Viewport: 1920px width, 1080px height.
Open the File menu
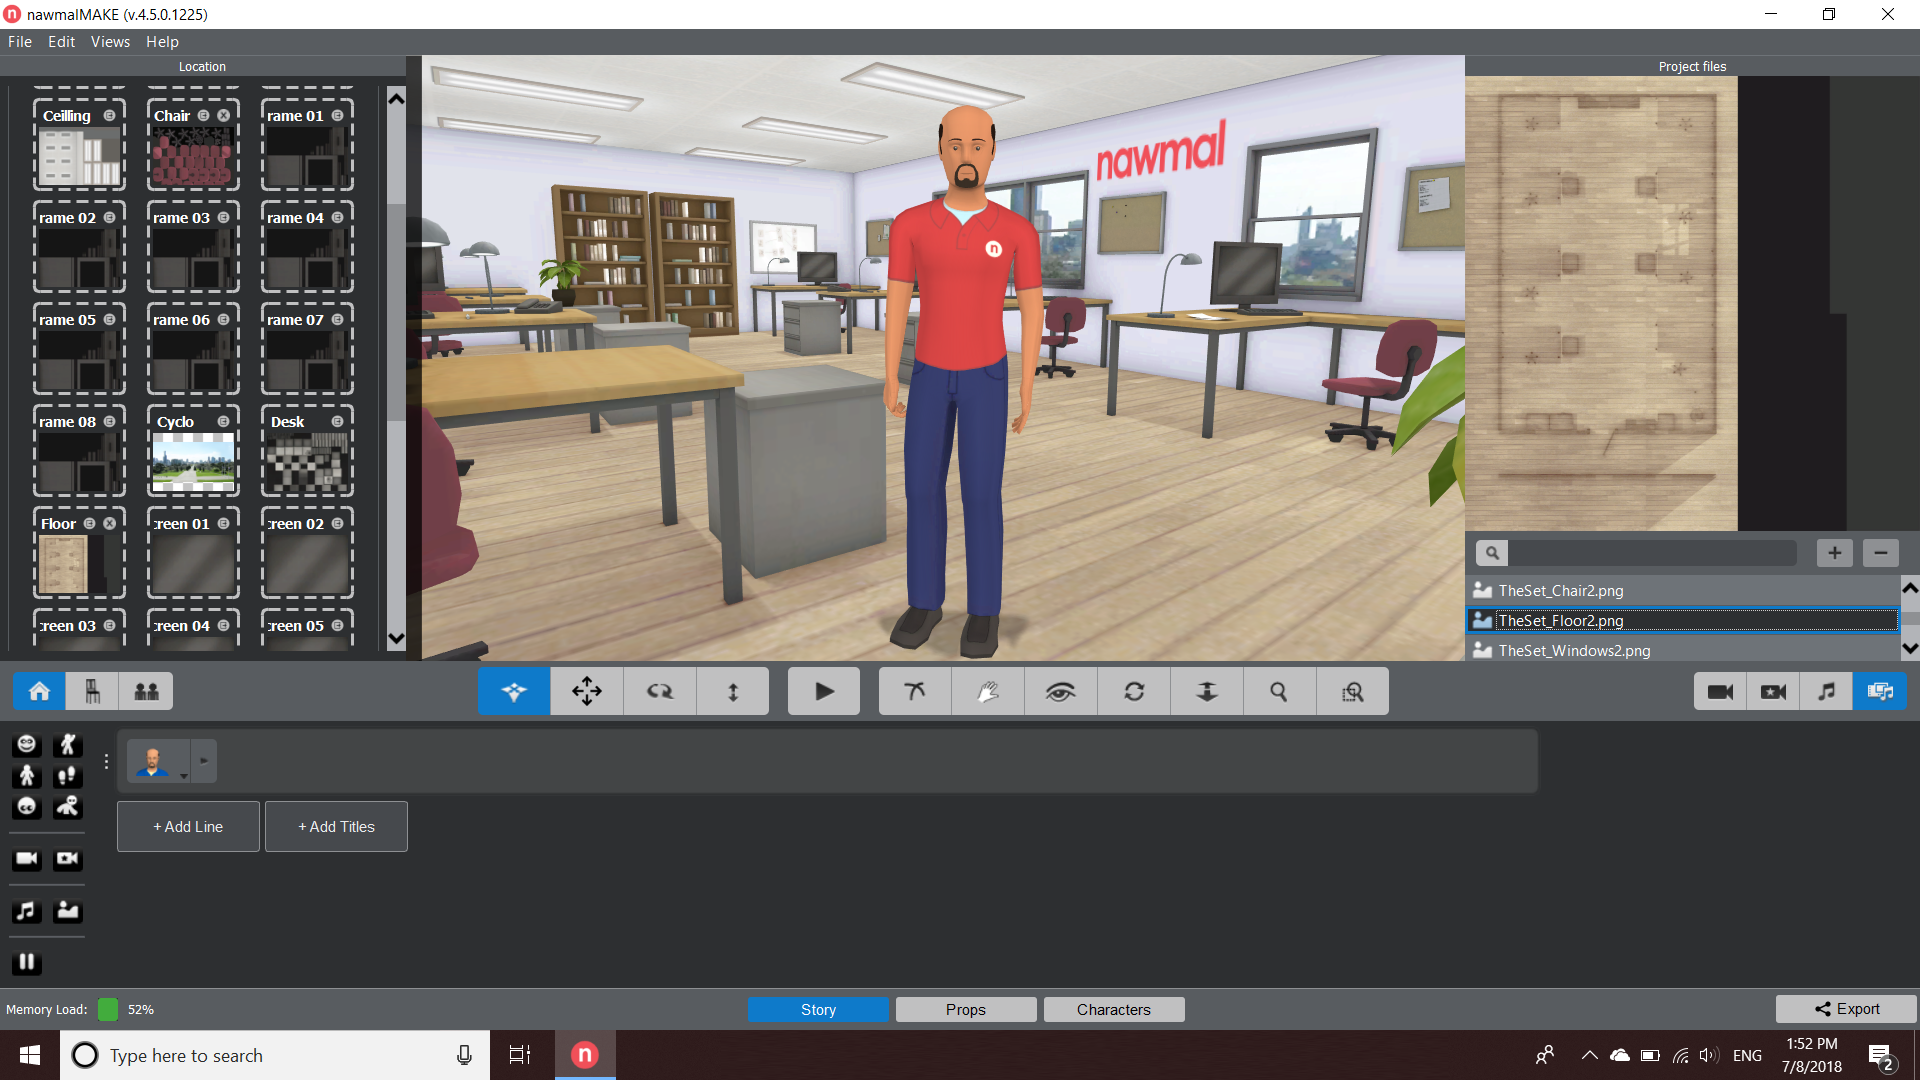[20, 42]
